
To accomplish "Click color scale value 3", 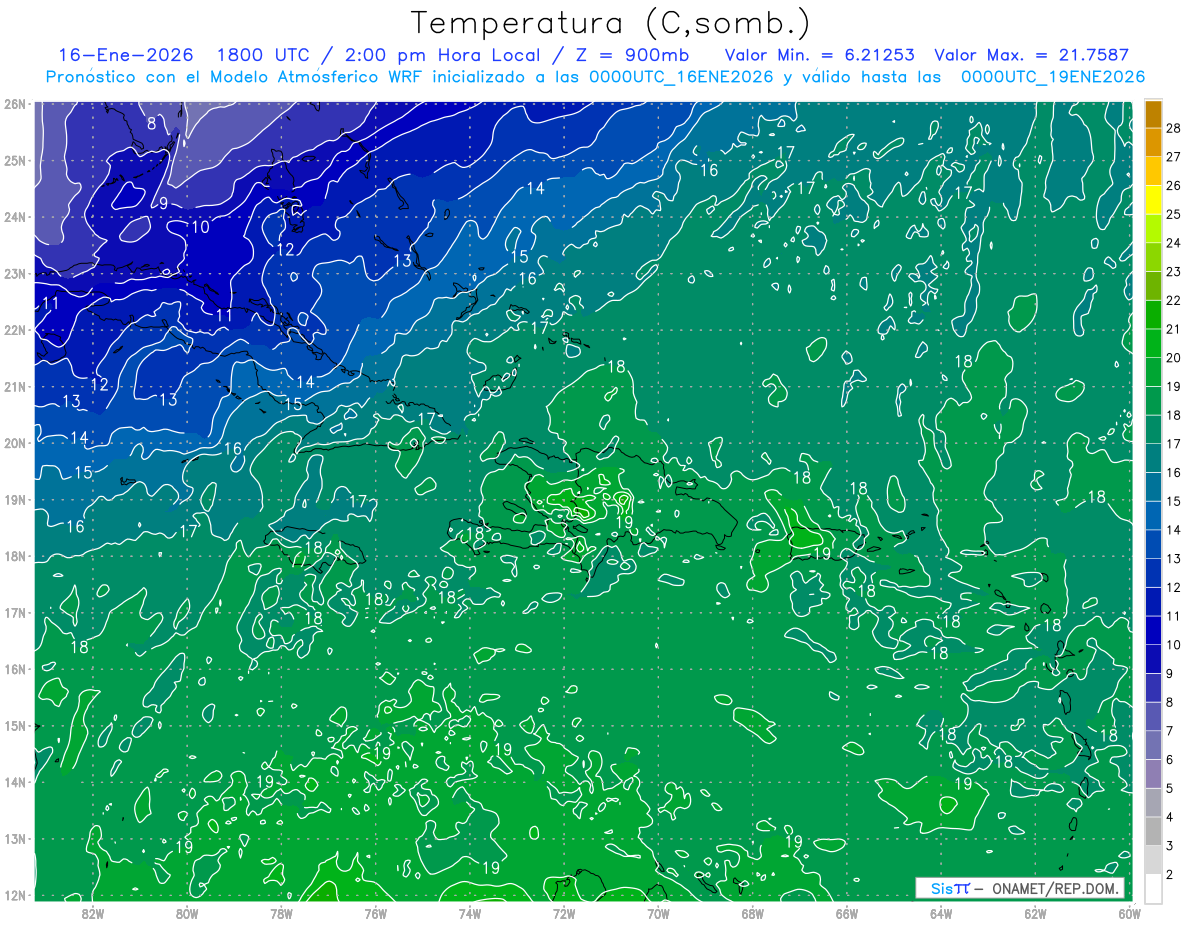I will pyautogui.click(x=1170, y=846).
